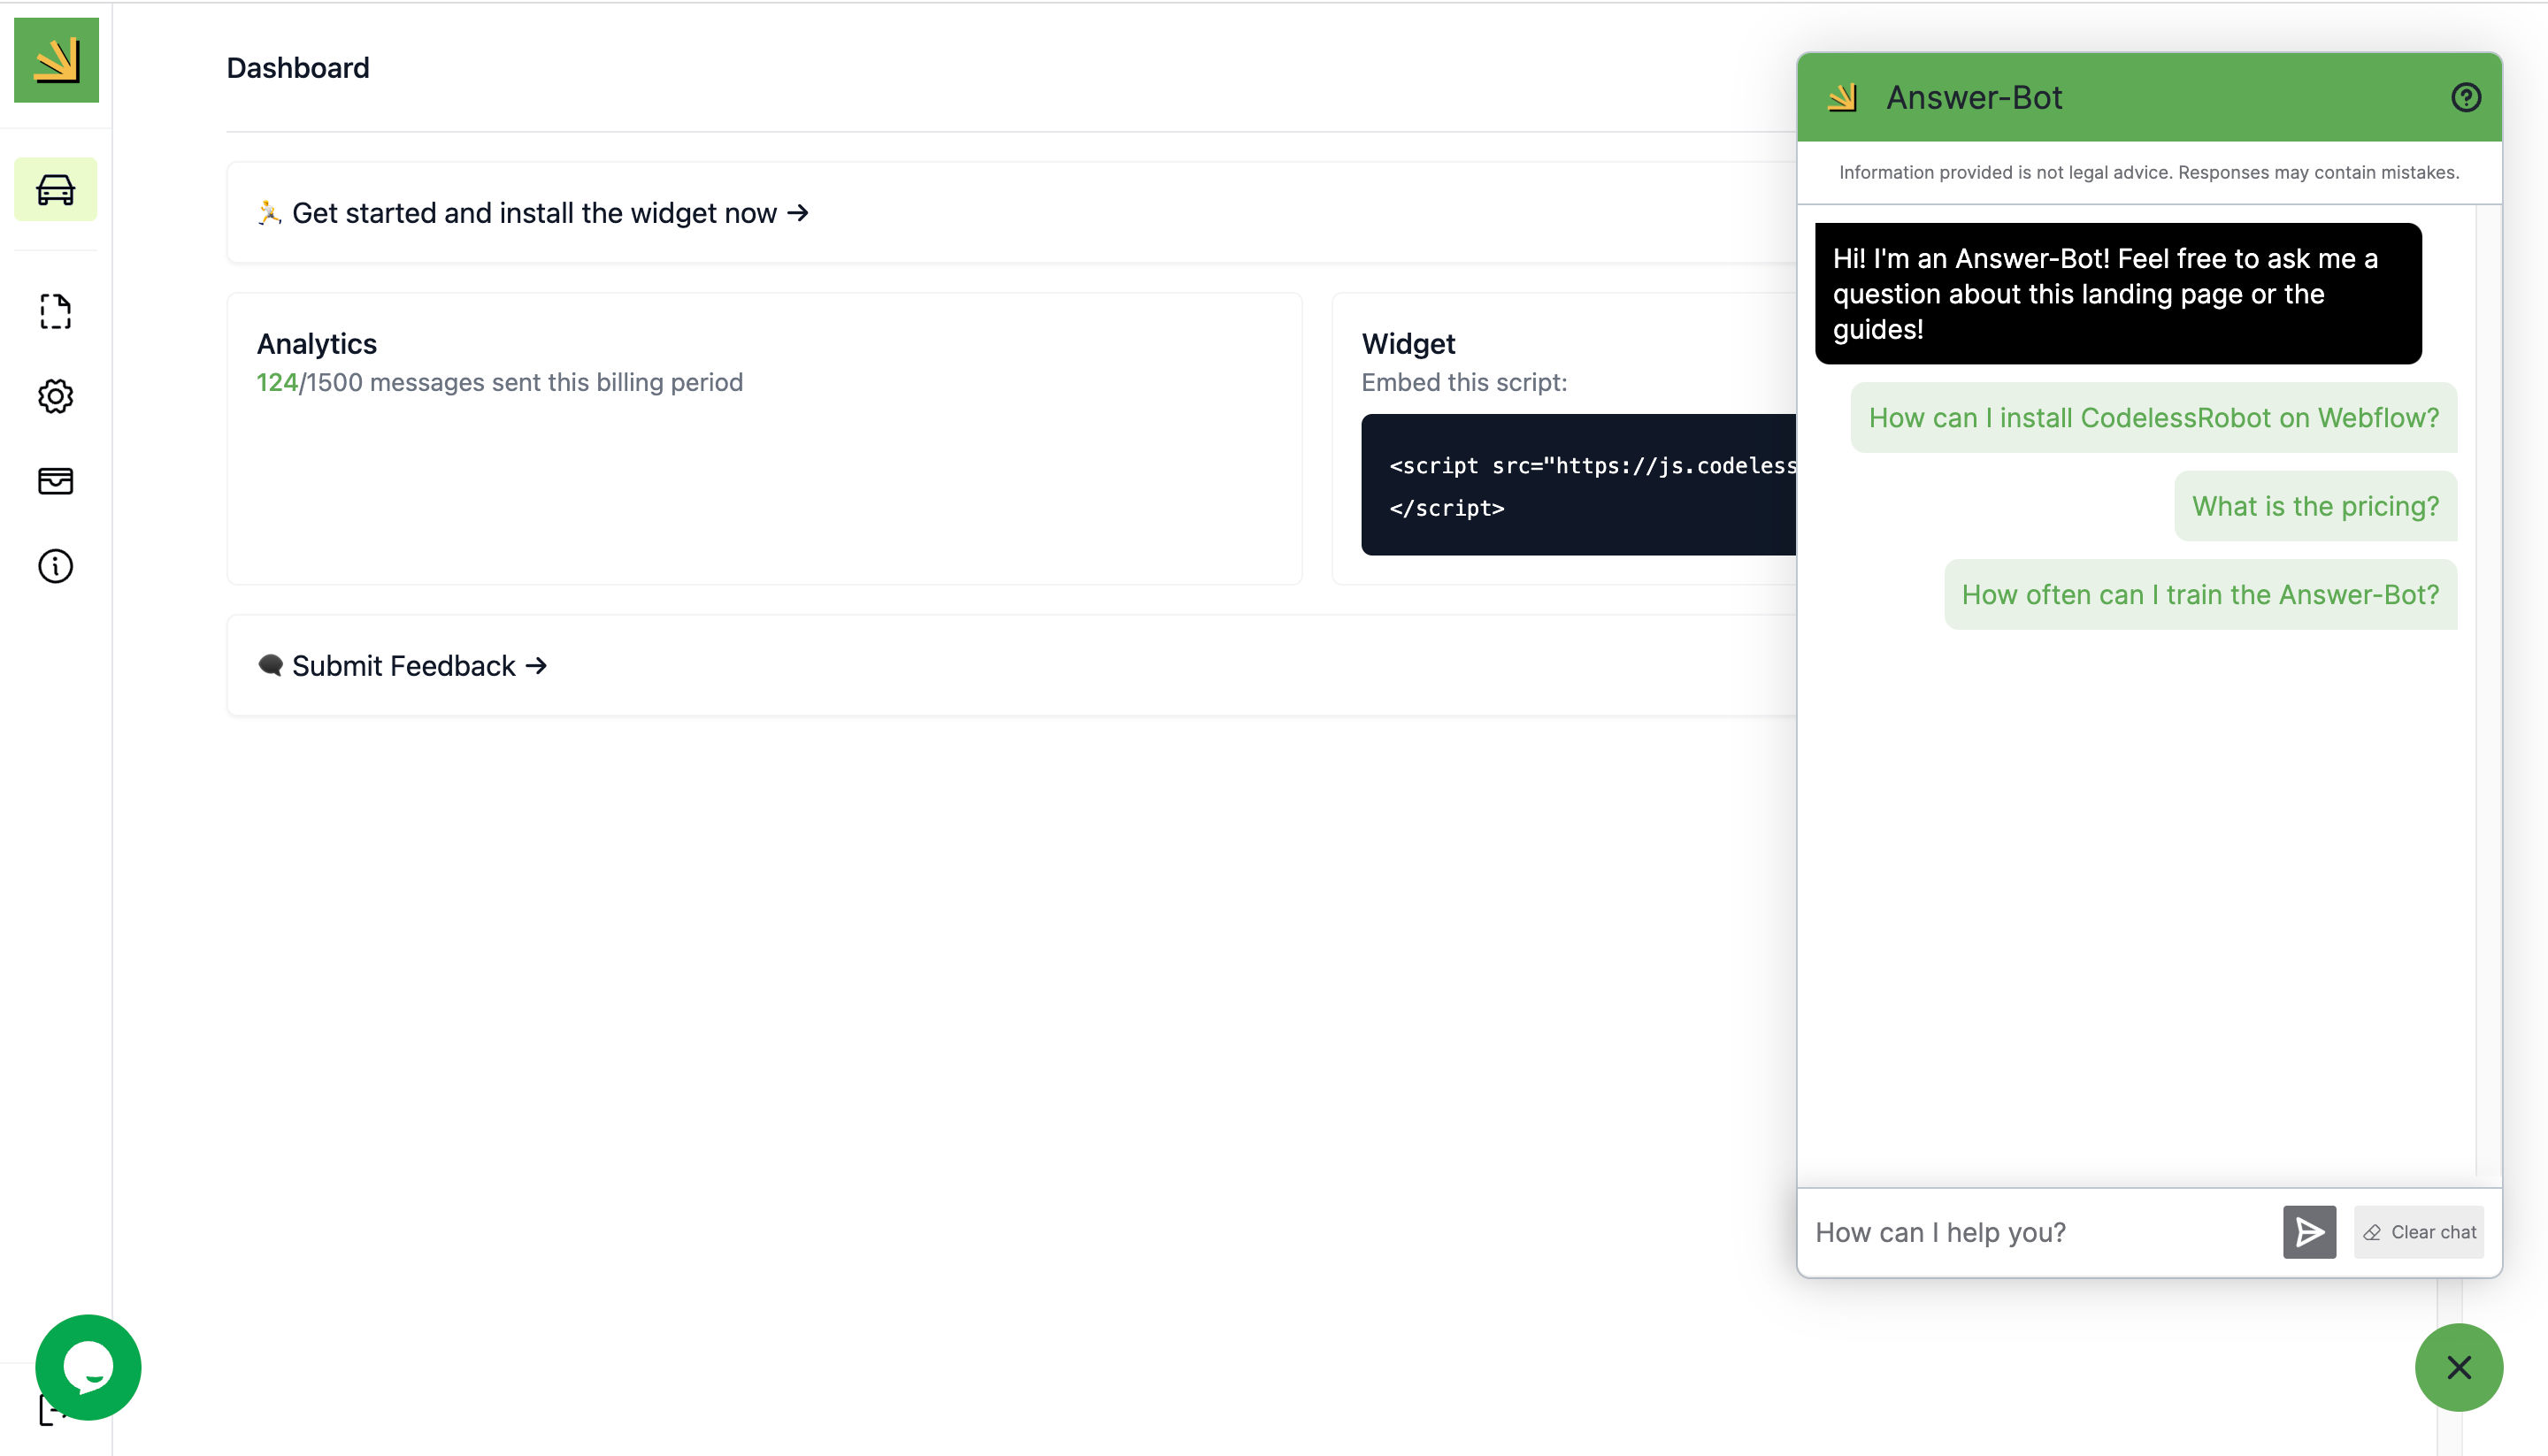2548x1456 pixels.
Task: Open the green chat bubble launcher
Action: 88,1367
